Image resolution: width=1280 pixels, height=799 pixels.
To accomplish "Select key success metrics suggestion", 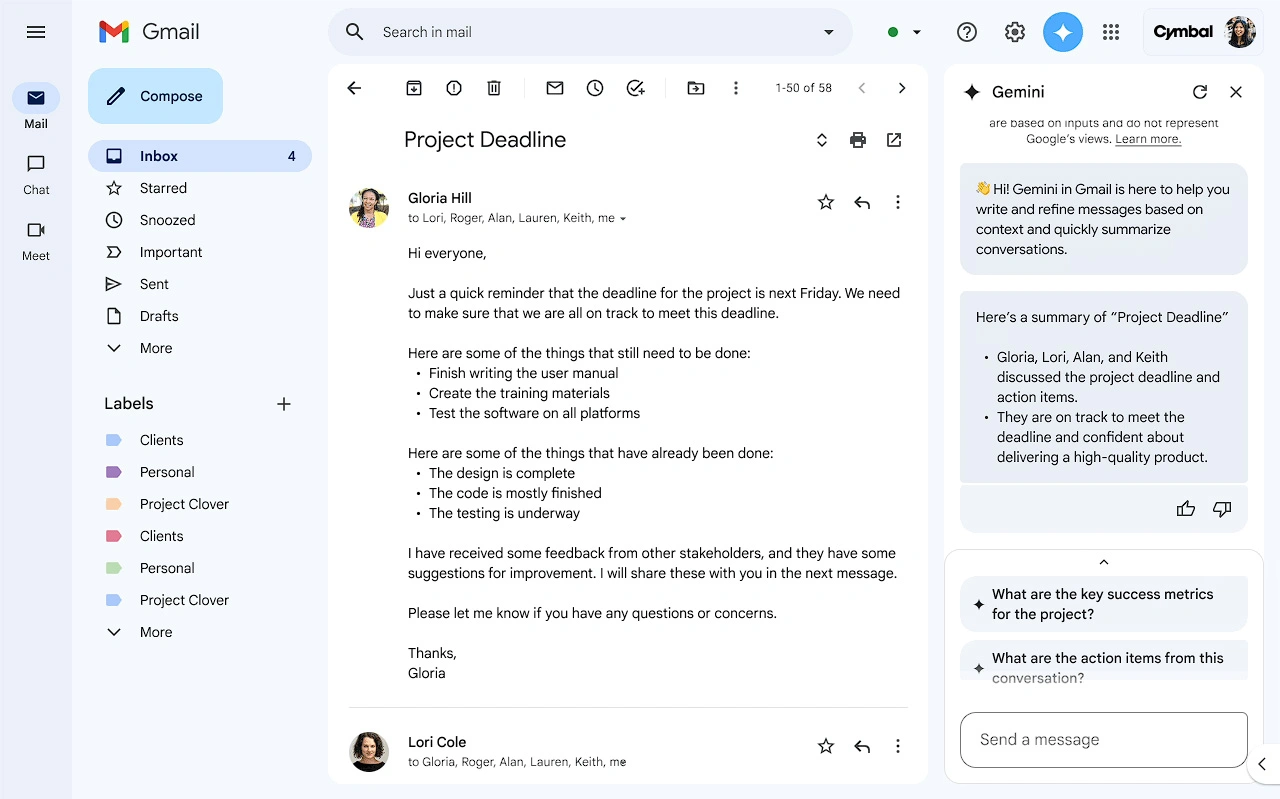I will tap(1104, 604).
